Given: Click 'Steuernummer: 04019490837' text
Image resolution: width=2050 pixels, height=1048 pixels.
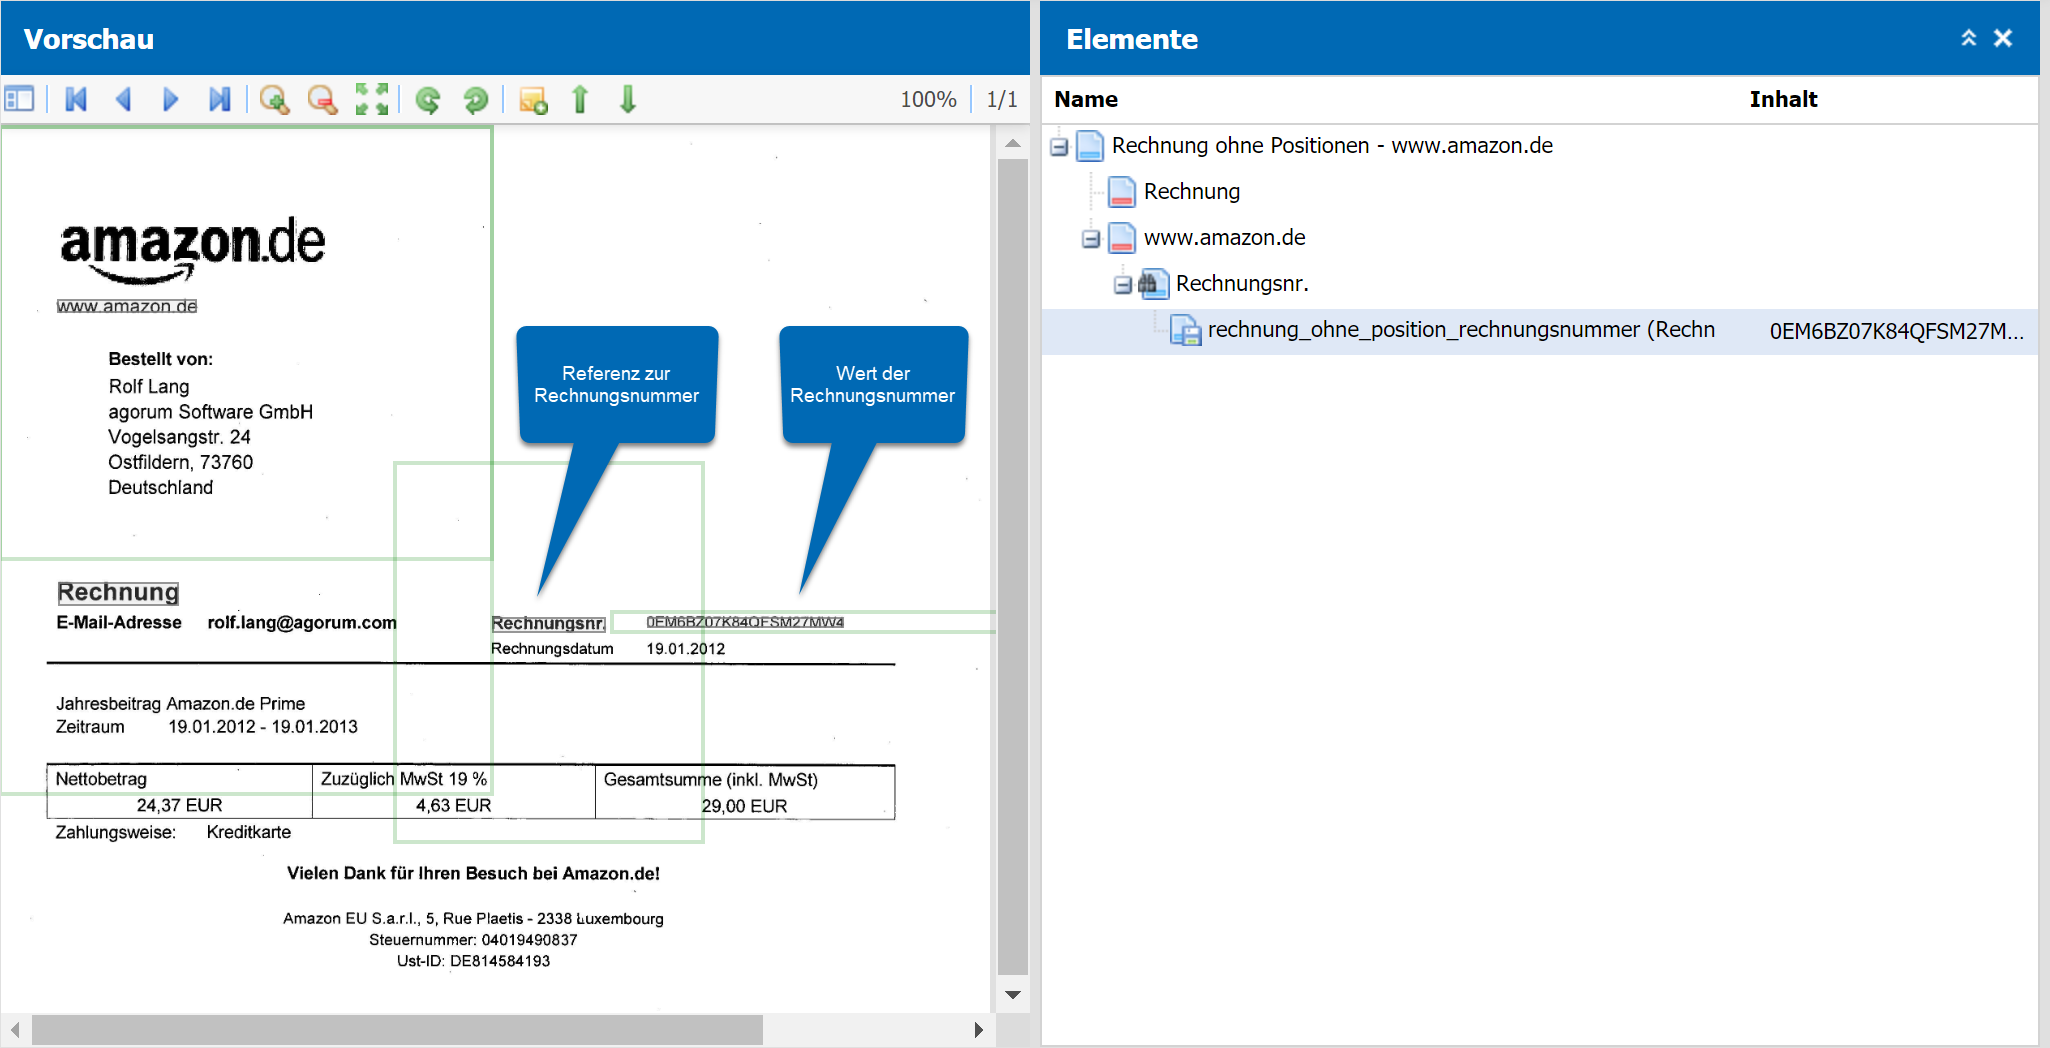Looking at the screenshot, I should click(473, 940).
